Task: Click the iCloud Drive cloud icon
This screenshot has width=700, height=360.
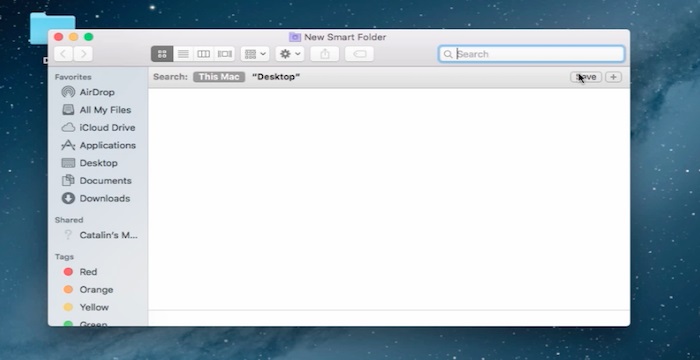Action: coord(68,128)
